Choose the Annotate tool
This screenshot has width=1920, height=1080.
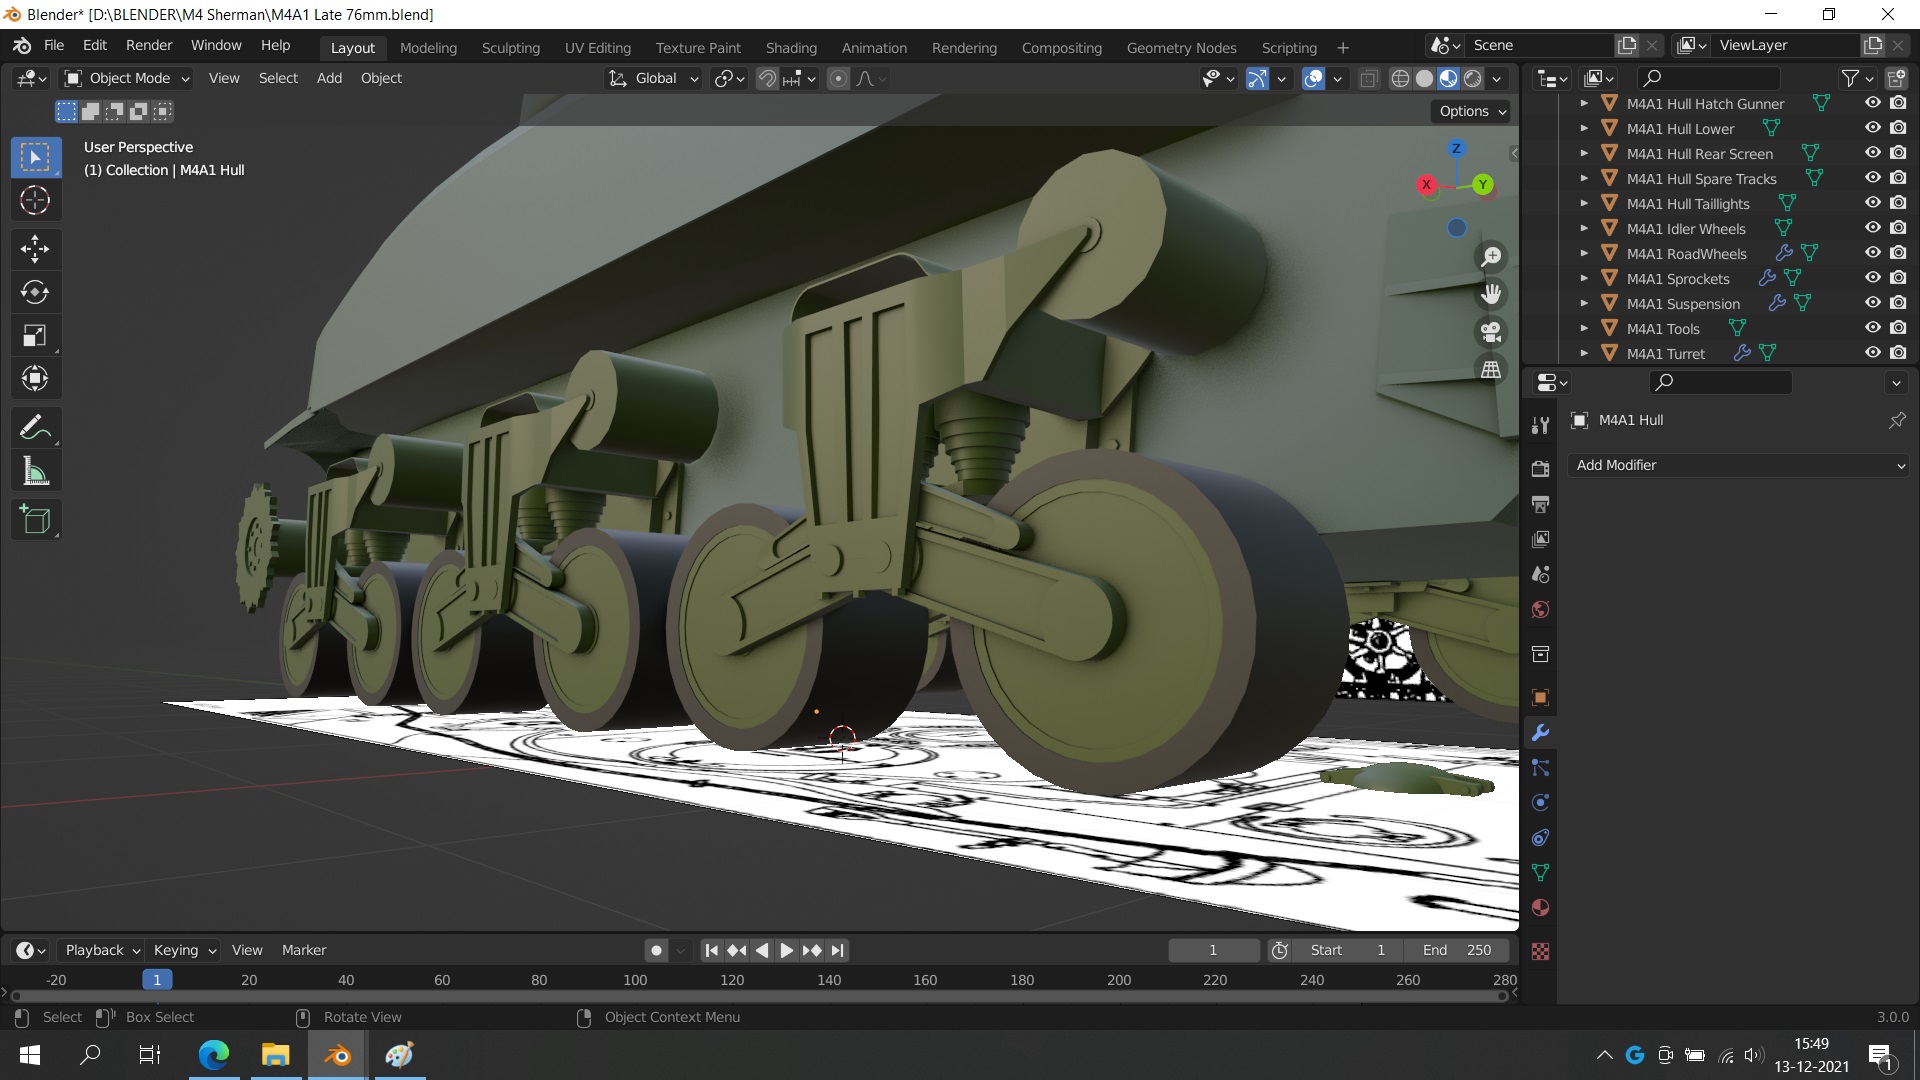pyautogui.click(x=35, y=428)
